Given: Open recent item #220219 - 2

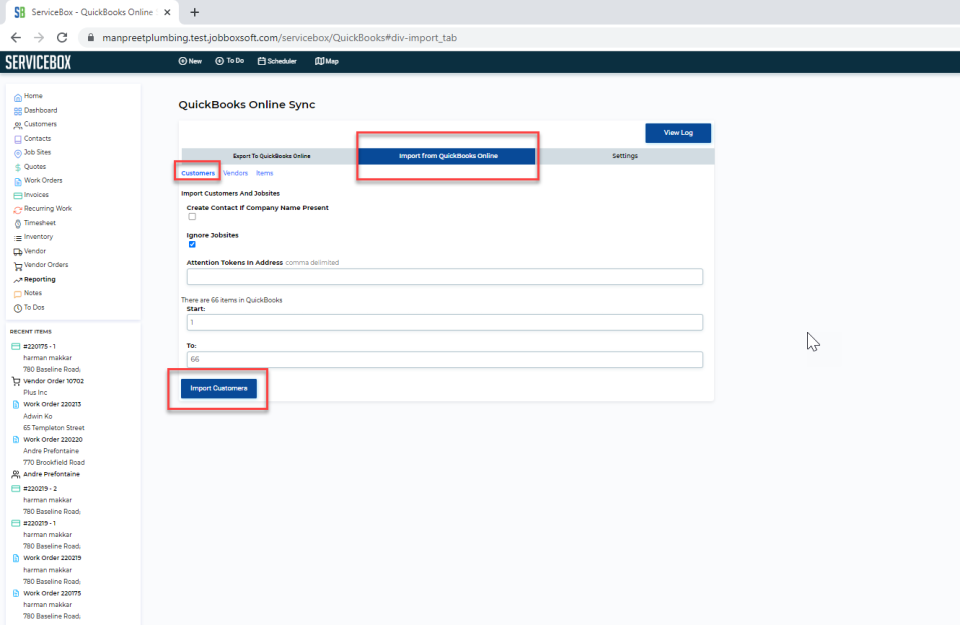Looking at the screenshot, I should click(40, 488).
